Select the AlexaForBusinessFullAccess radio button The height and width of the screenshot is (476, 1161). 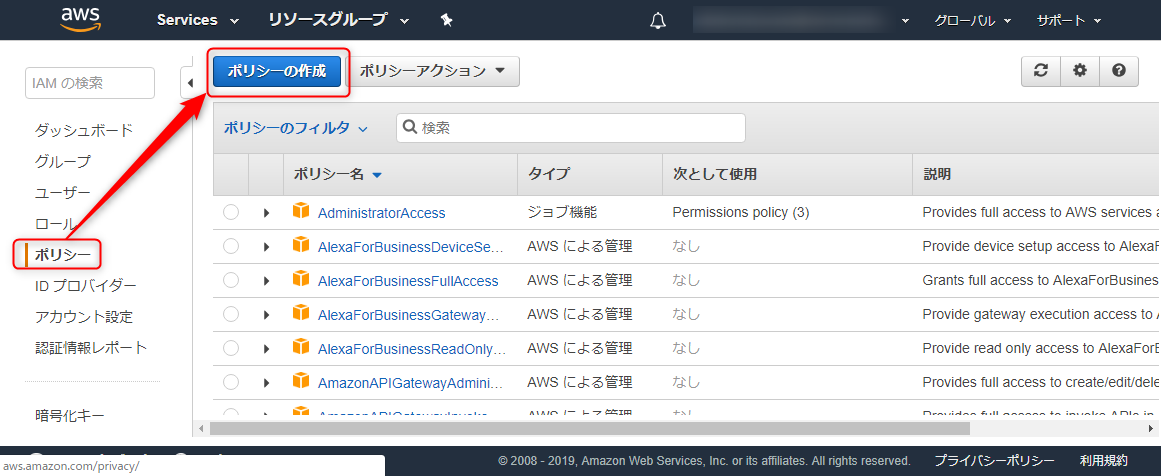point(231,281)
